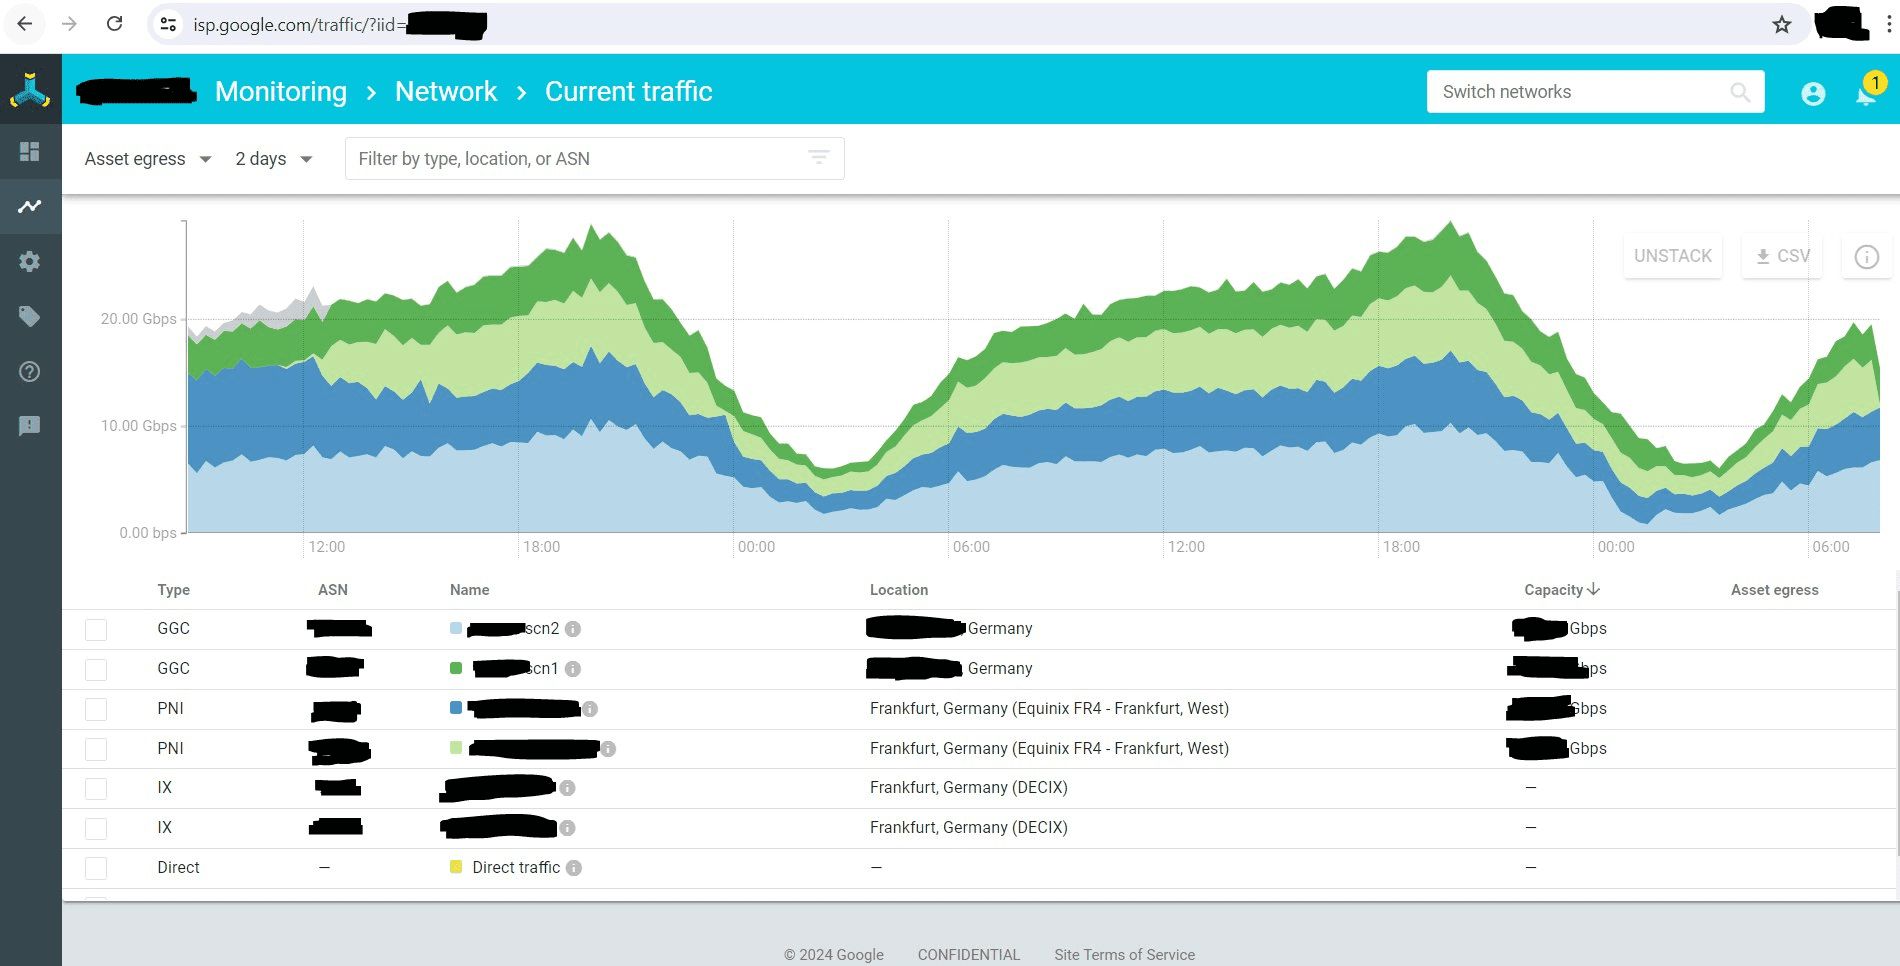Click info icon in first IX row

(567, 788)
